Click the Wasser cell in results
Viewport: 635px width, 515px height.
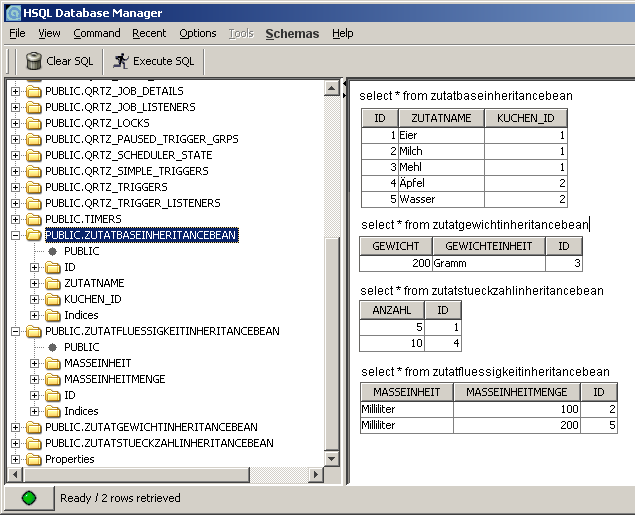441,199
